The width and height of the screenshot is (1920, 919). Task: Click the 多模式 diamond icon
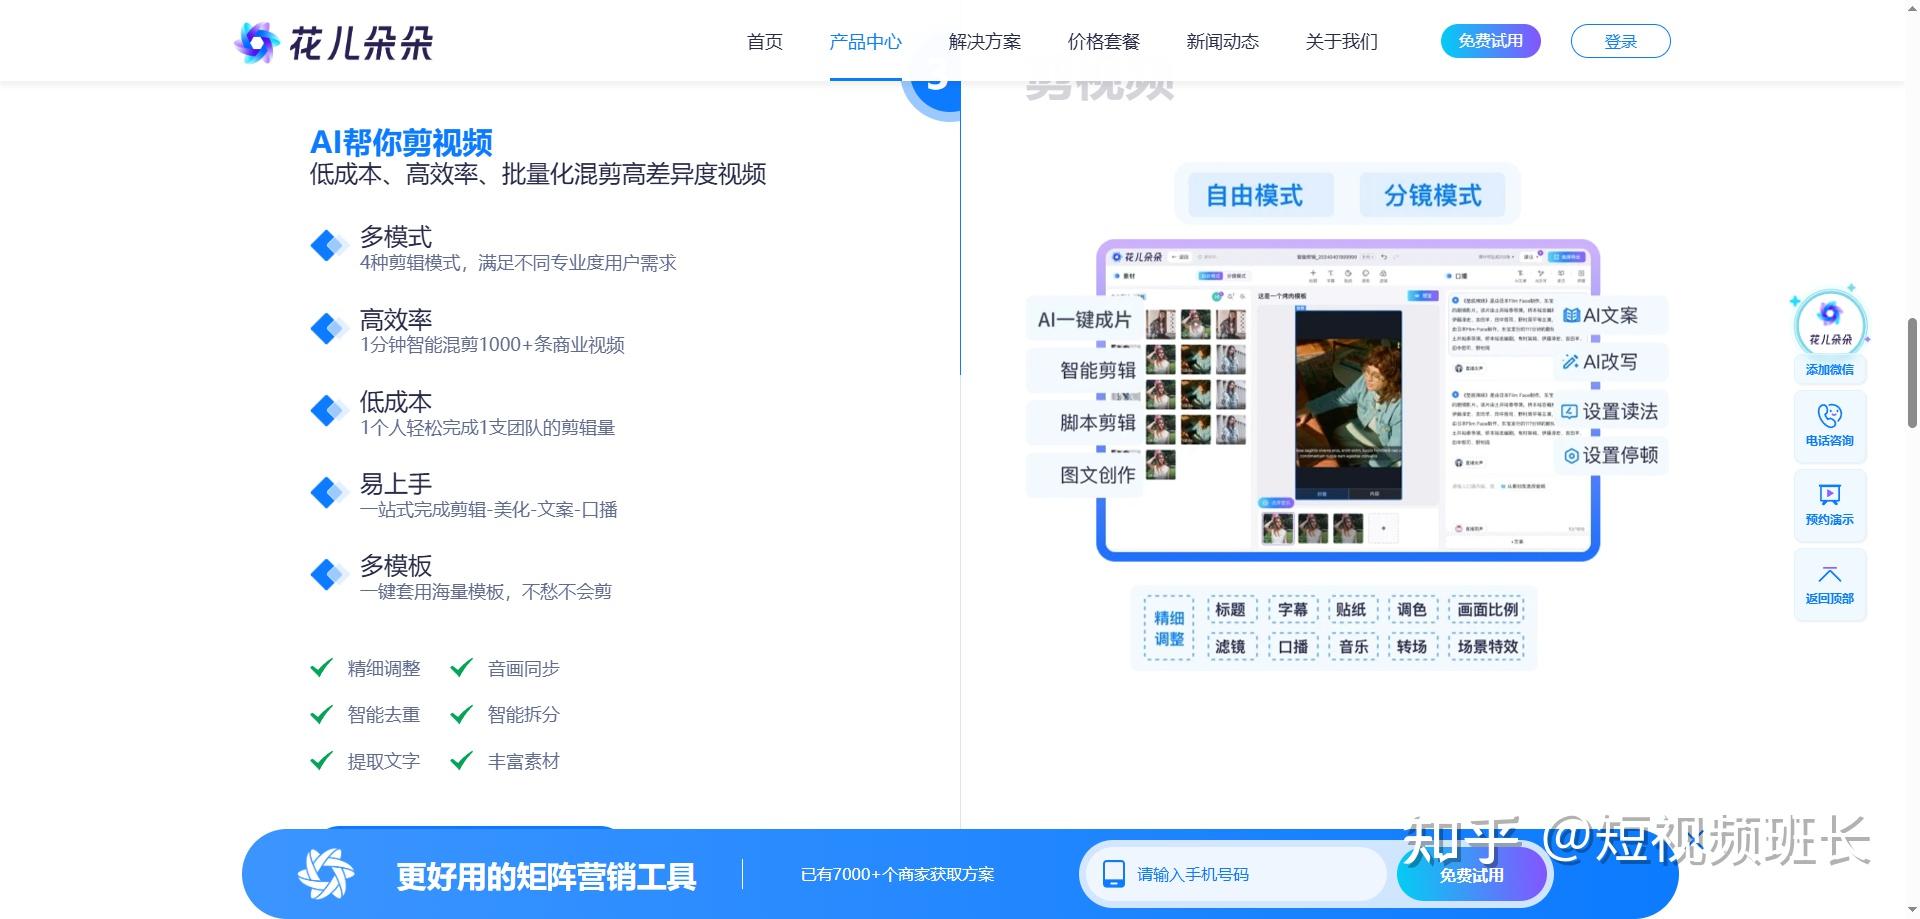[327, 245]
